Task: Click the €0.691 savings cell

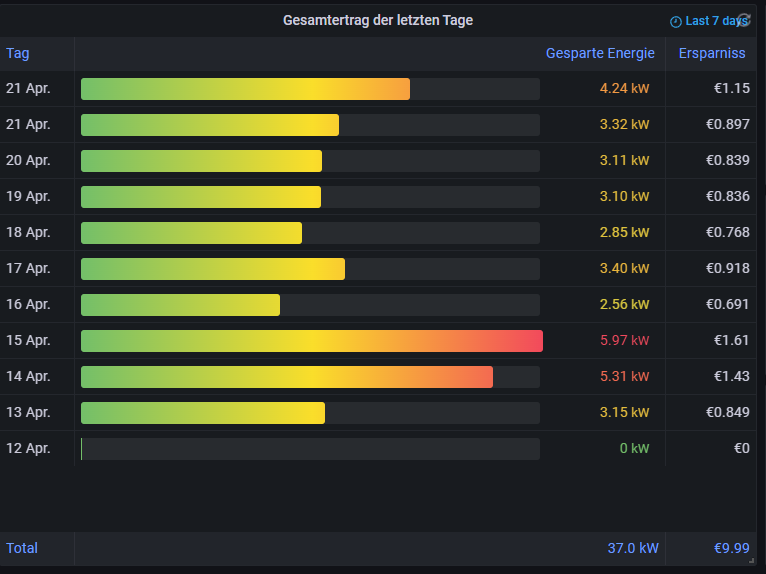Action: (x=727, y=305)
